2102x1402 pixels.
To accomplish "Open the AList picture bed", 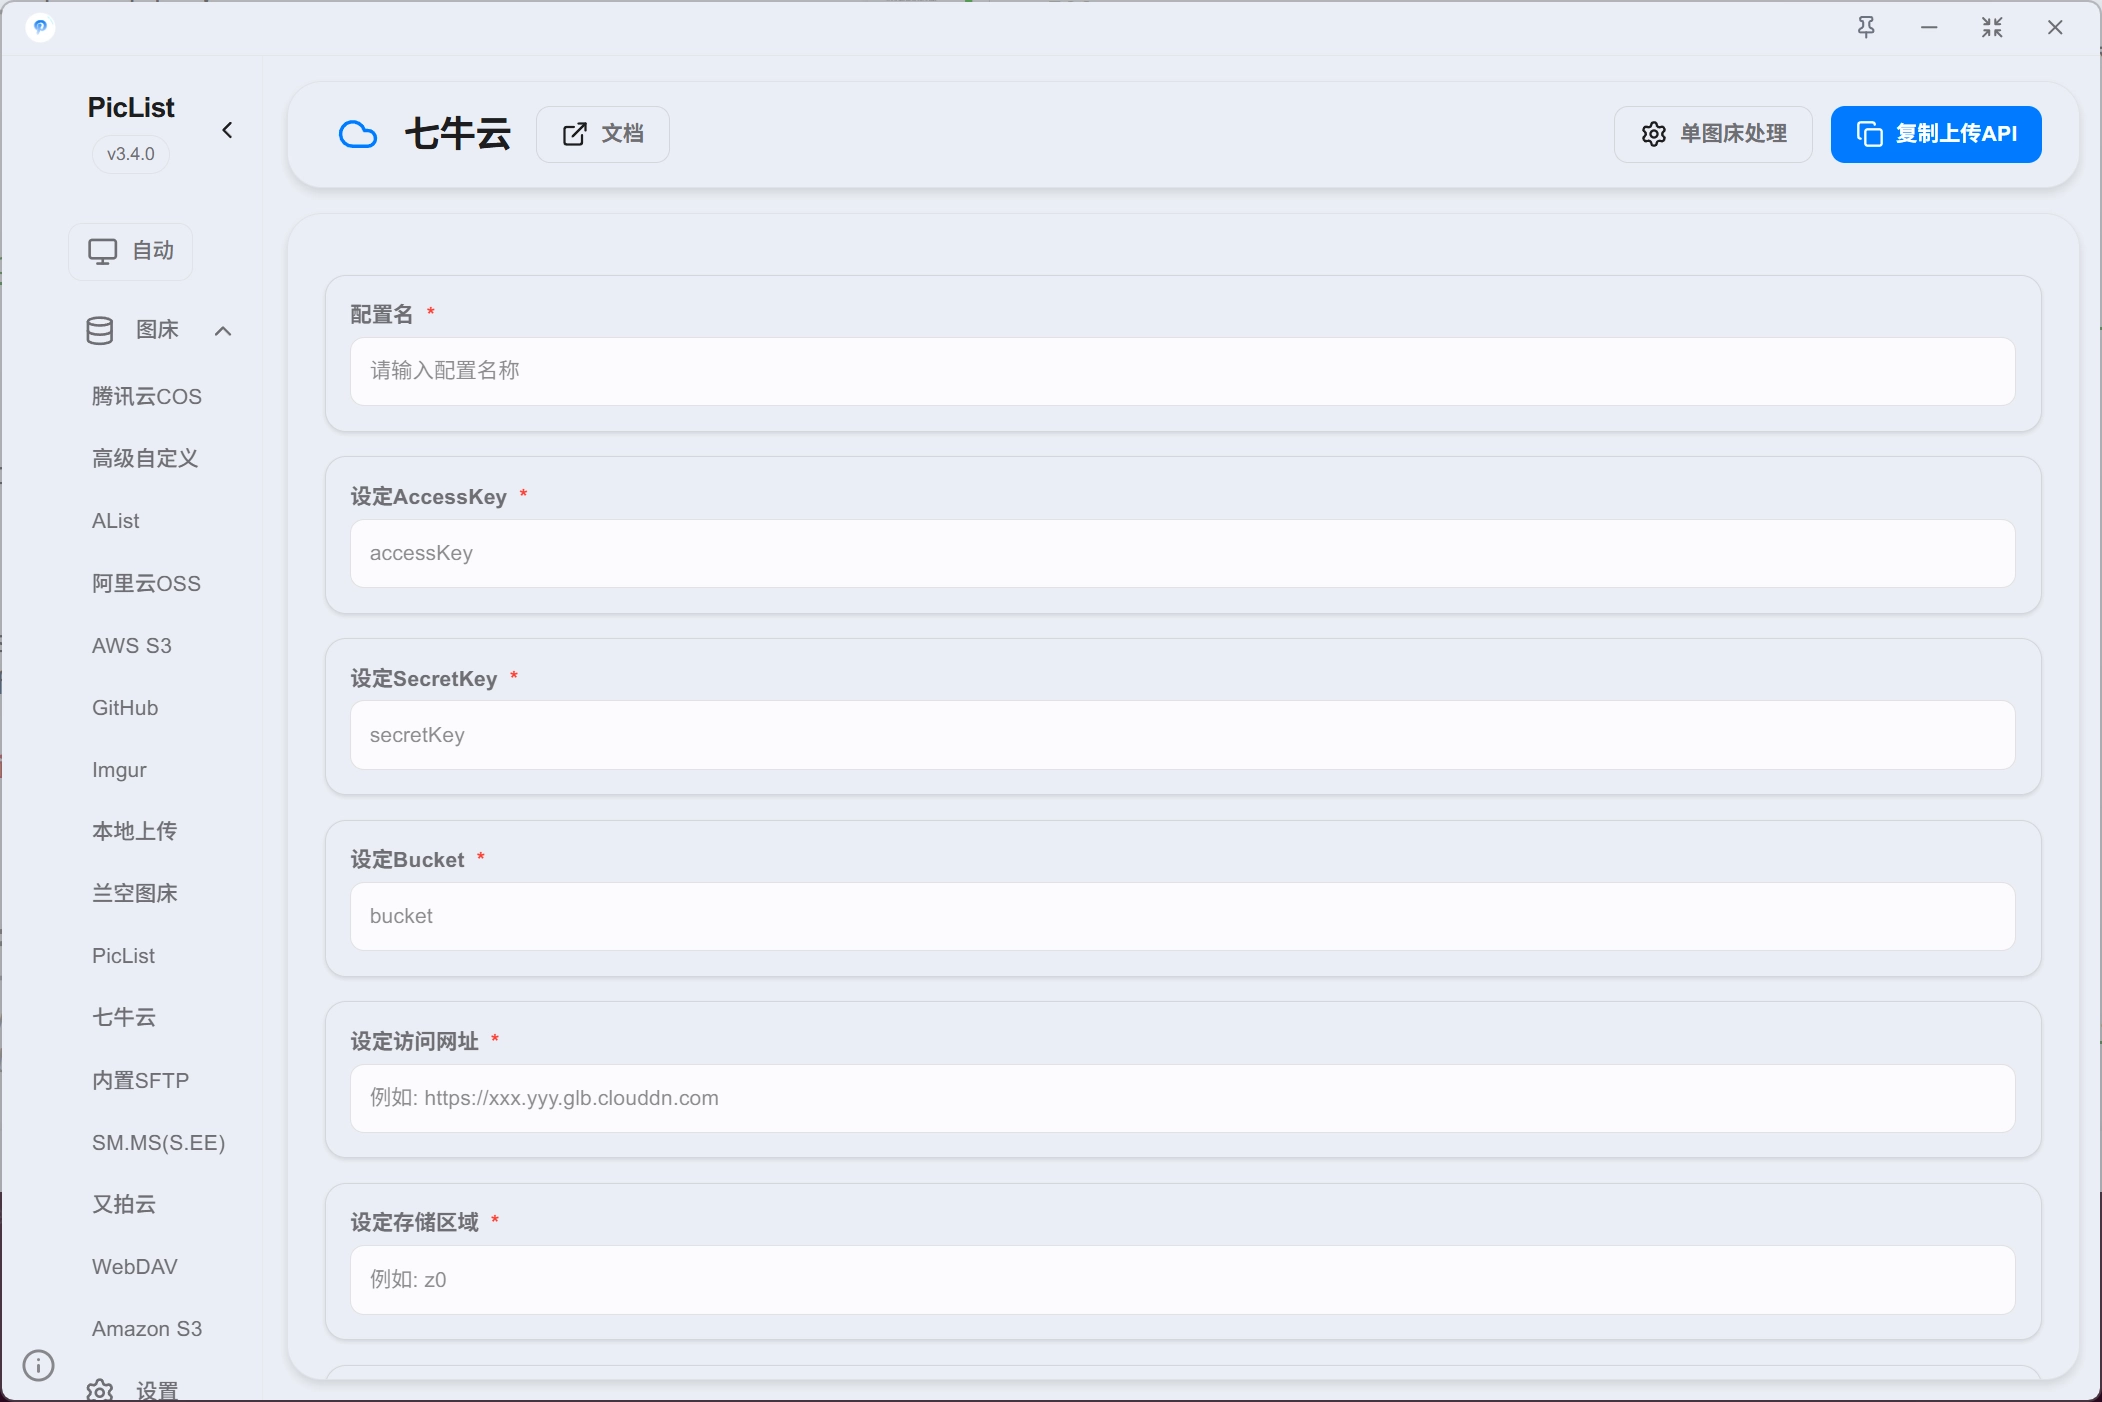I will click(x=116, y=521).
